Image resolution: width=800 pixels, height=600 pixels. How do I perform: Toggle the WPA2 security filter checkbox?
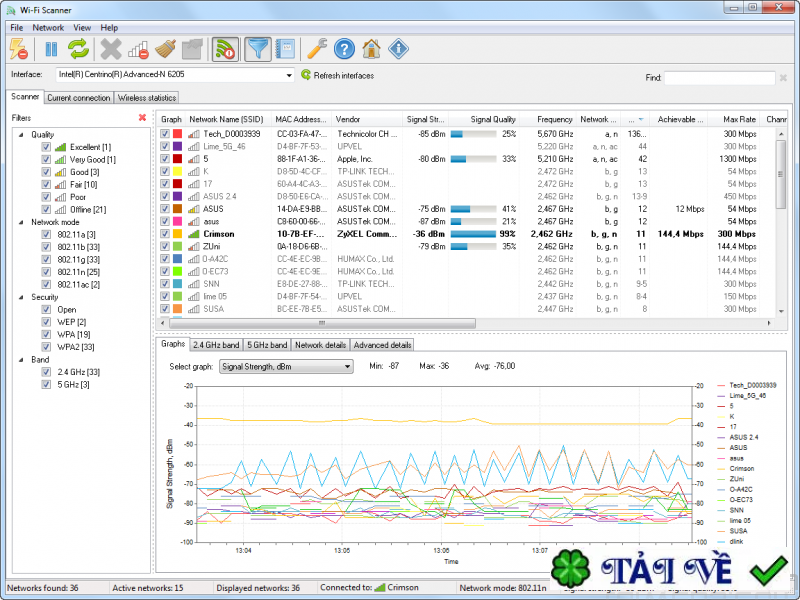click(x=46, y=347)
